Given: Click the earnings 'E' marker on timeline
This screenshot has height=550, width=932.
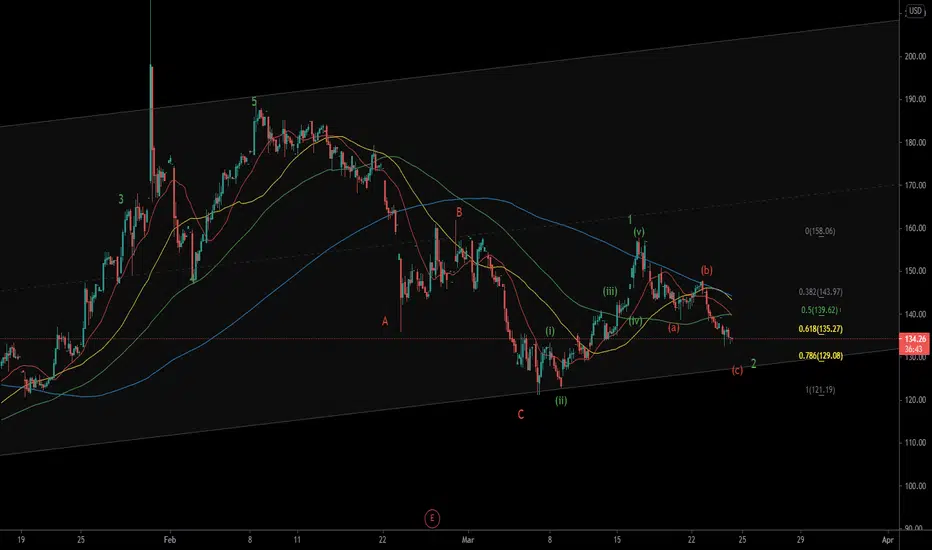Looking at the screenshot, I should 432,518.
